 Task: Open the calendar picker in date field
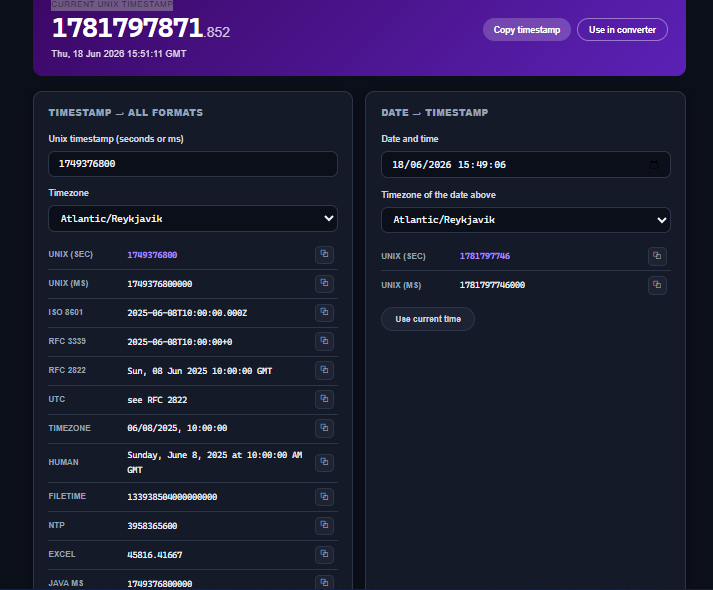[654, 165]
